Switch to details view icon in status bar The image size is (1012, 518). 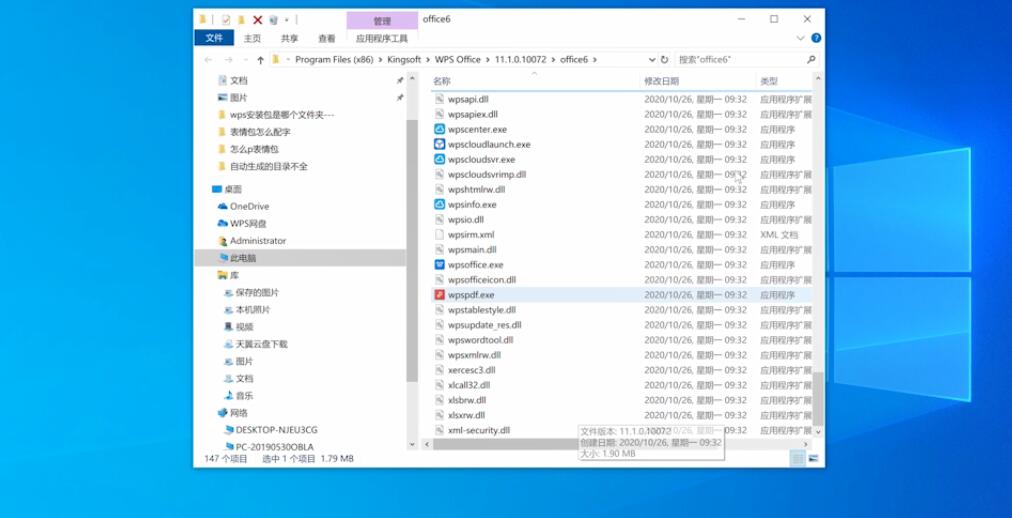(x=798, y=459)
